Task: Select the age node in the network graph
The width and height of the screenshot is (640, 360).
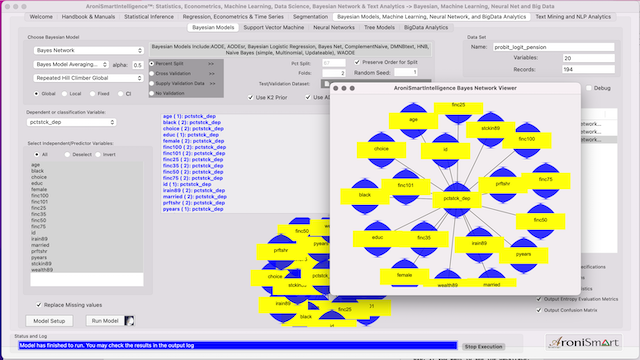Action: 413,120
